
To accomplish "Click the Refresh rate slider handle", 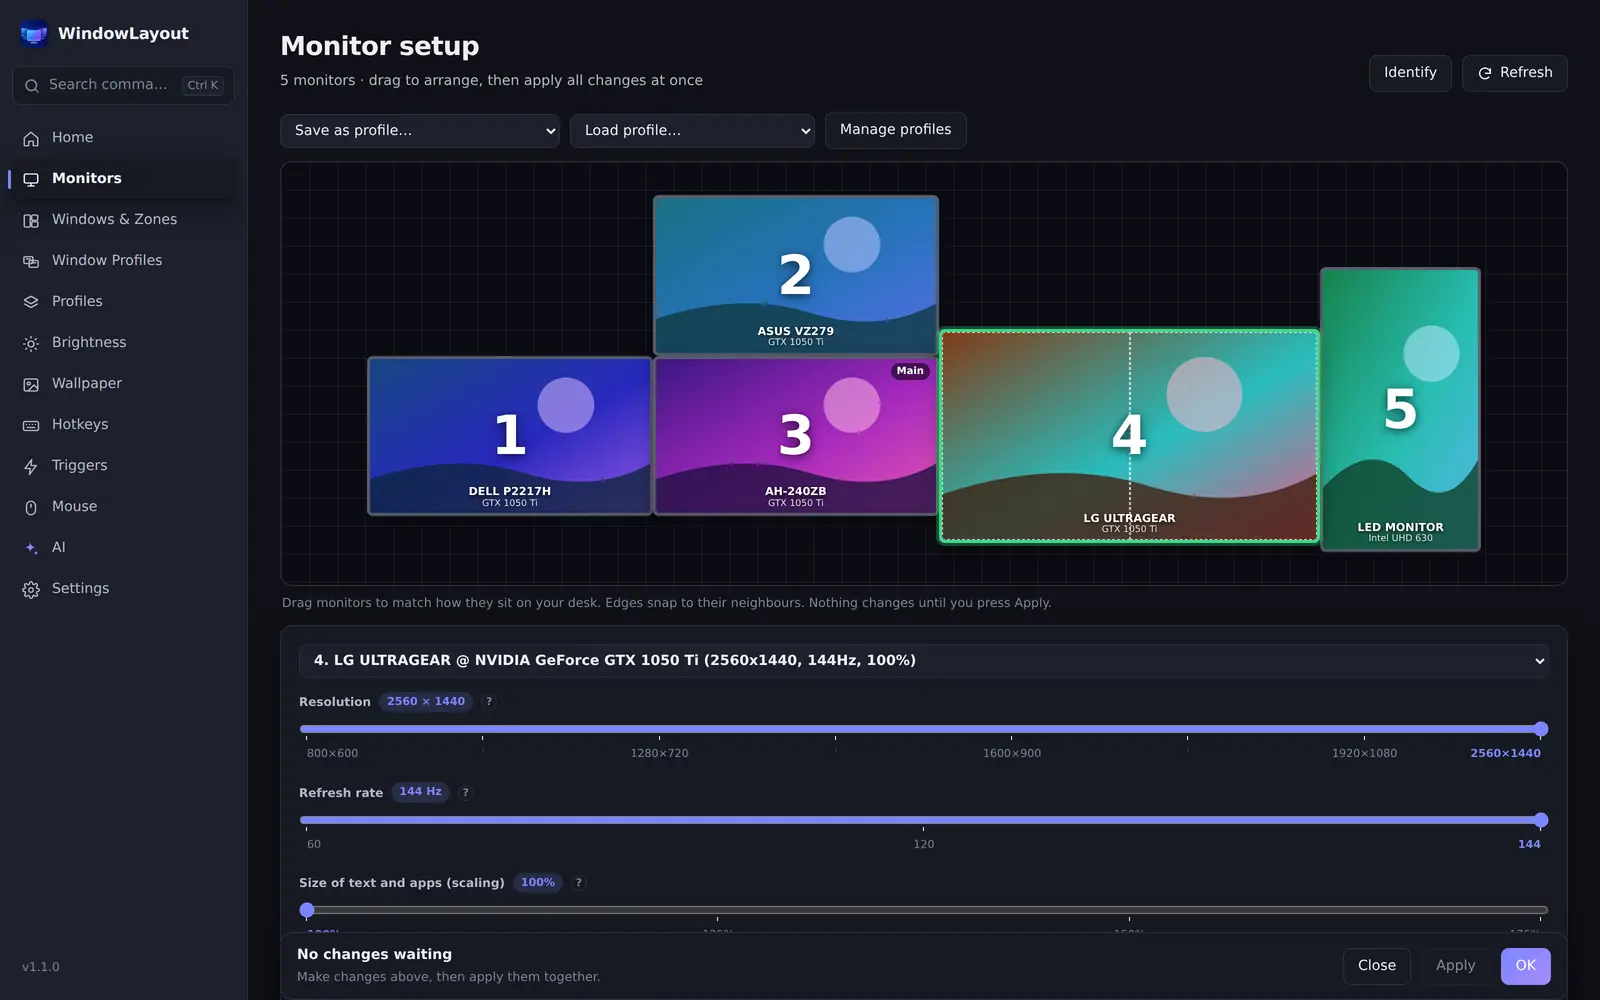I will click(x=1541, y=820).
